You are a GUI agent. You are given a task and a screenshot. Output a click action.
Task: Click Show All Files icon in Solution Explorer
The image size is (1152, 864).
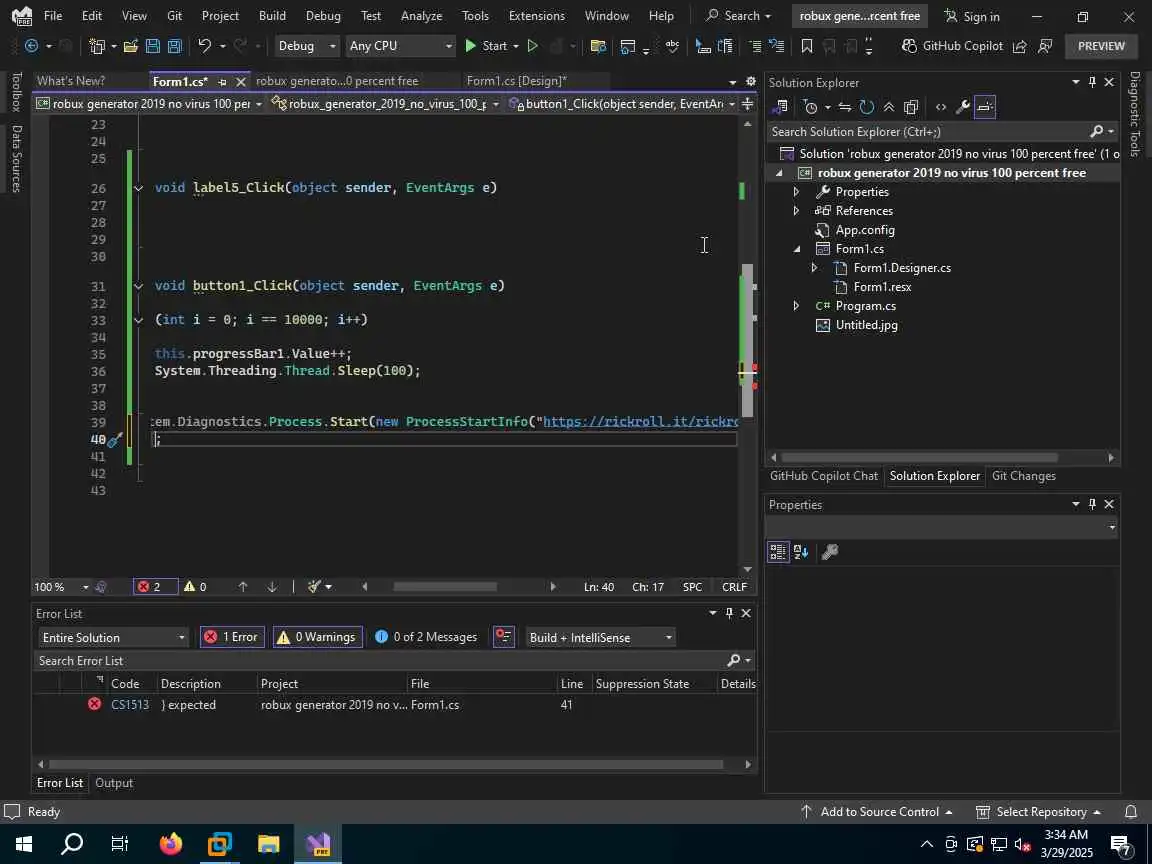tap(911, 107)
